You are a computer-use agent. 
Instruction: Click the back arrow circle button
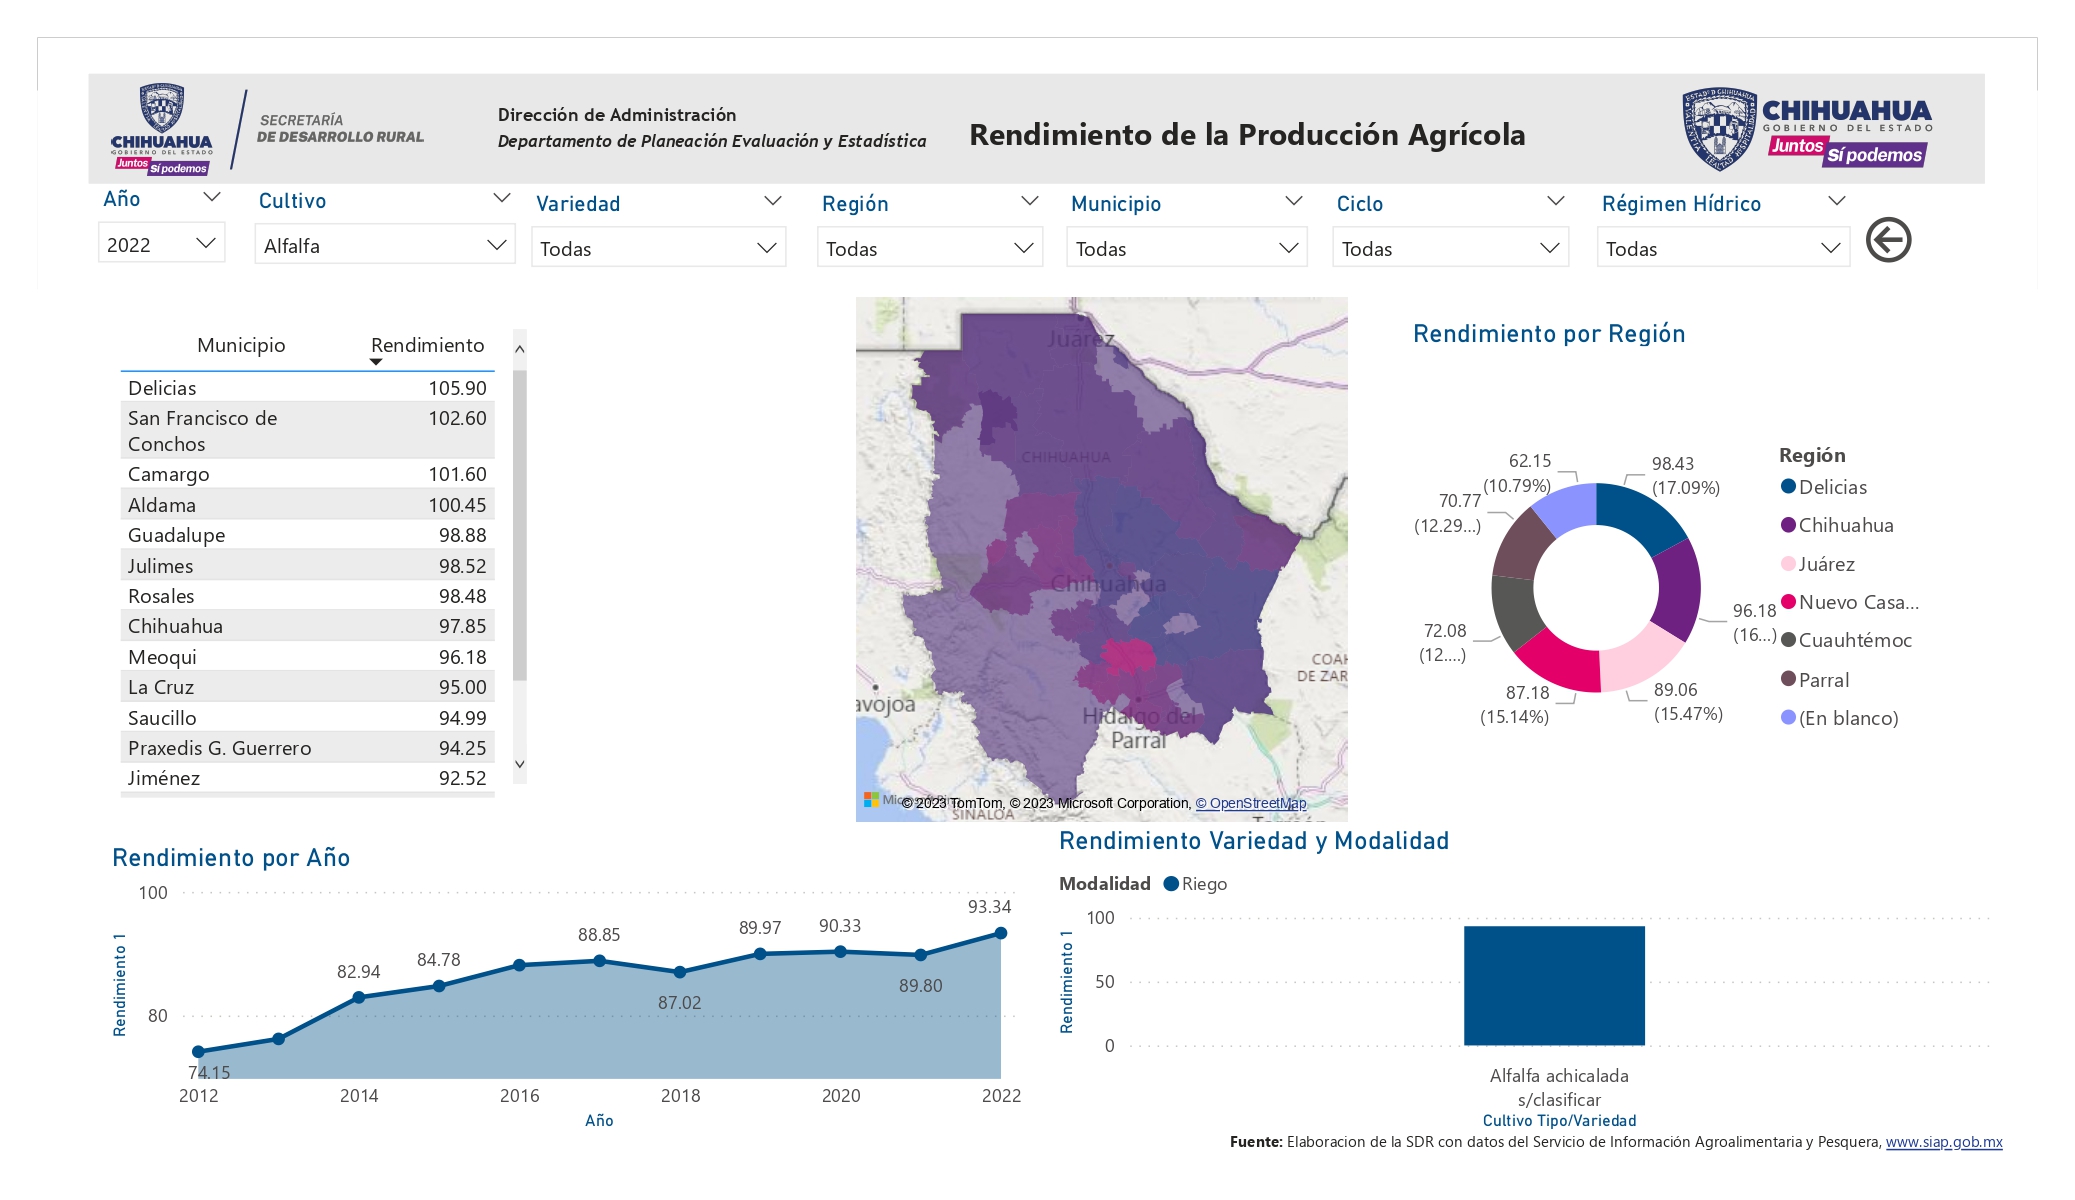1888,240
